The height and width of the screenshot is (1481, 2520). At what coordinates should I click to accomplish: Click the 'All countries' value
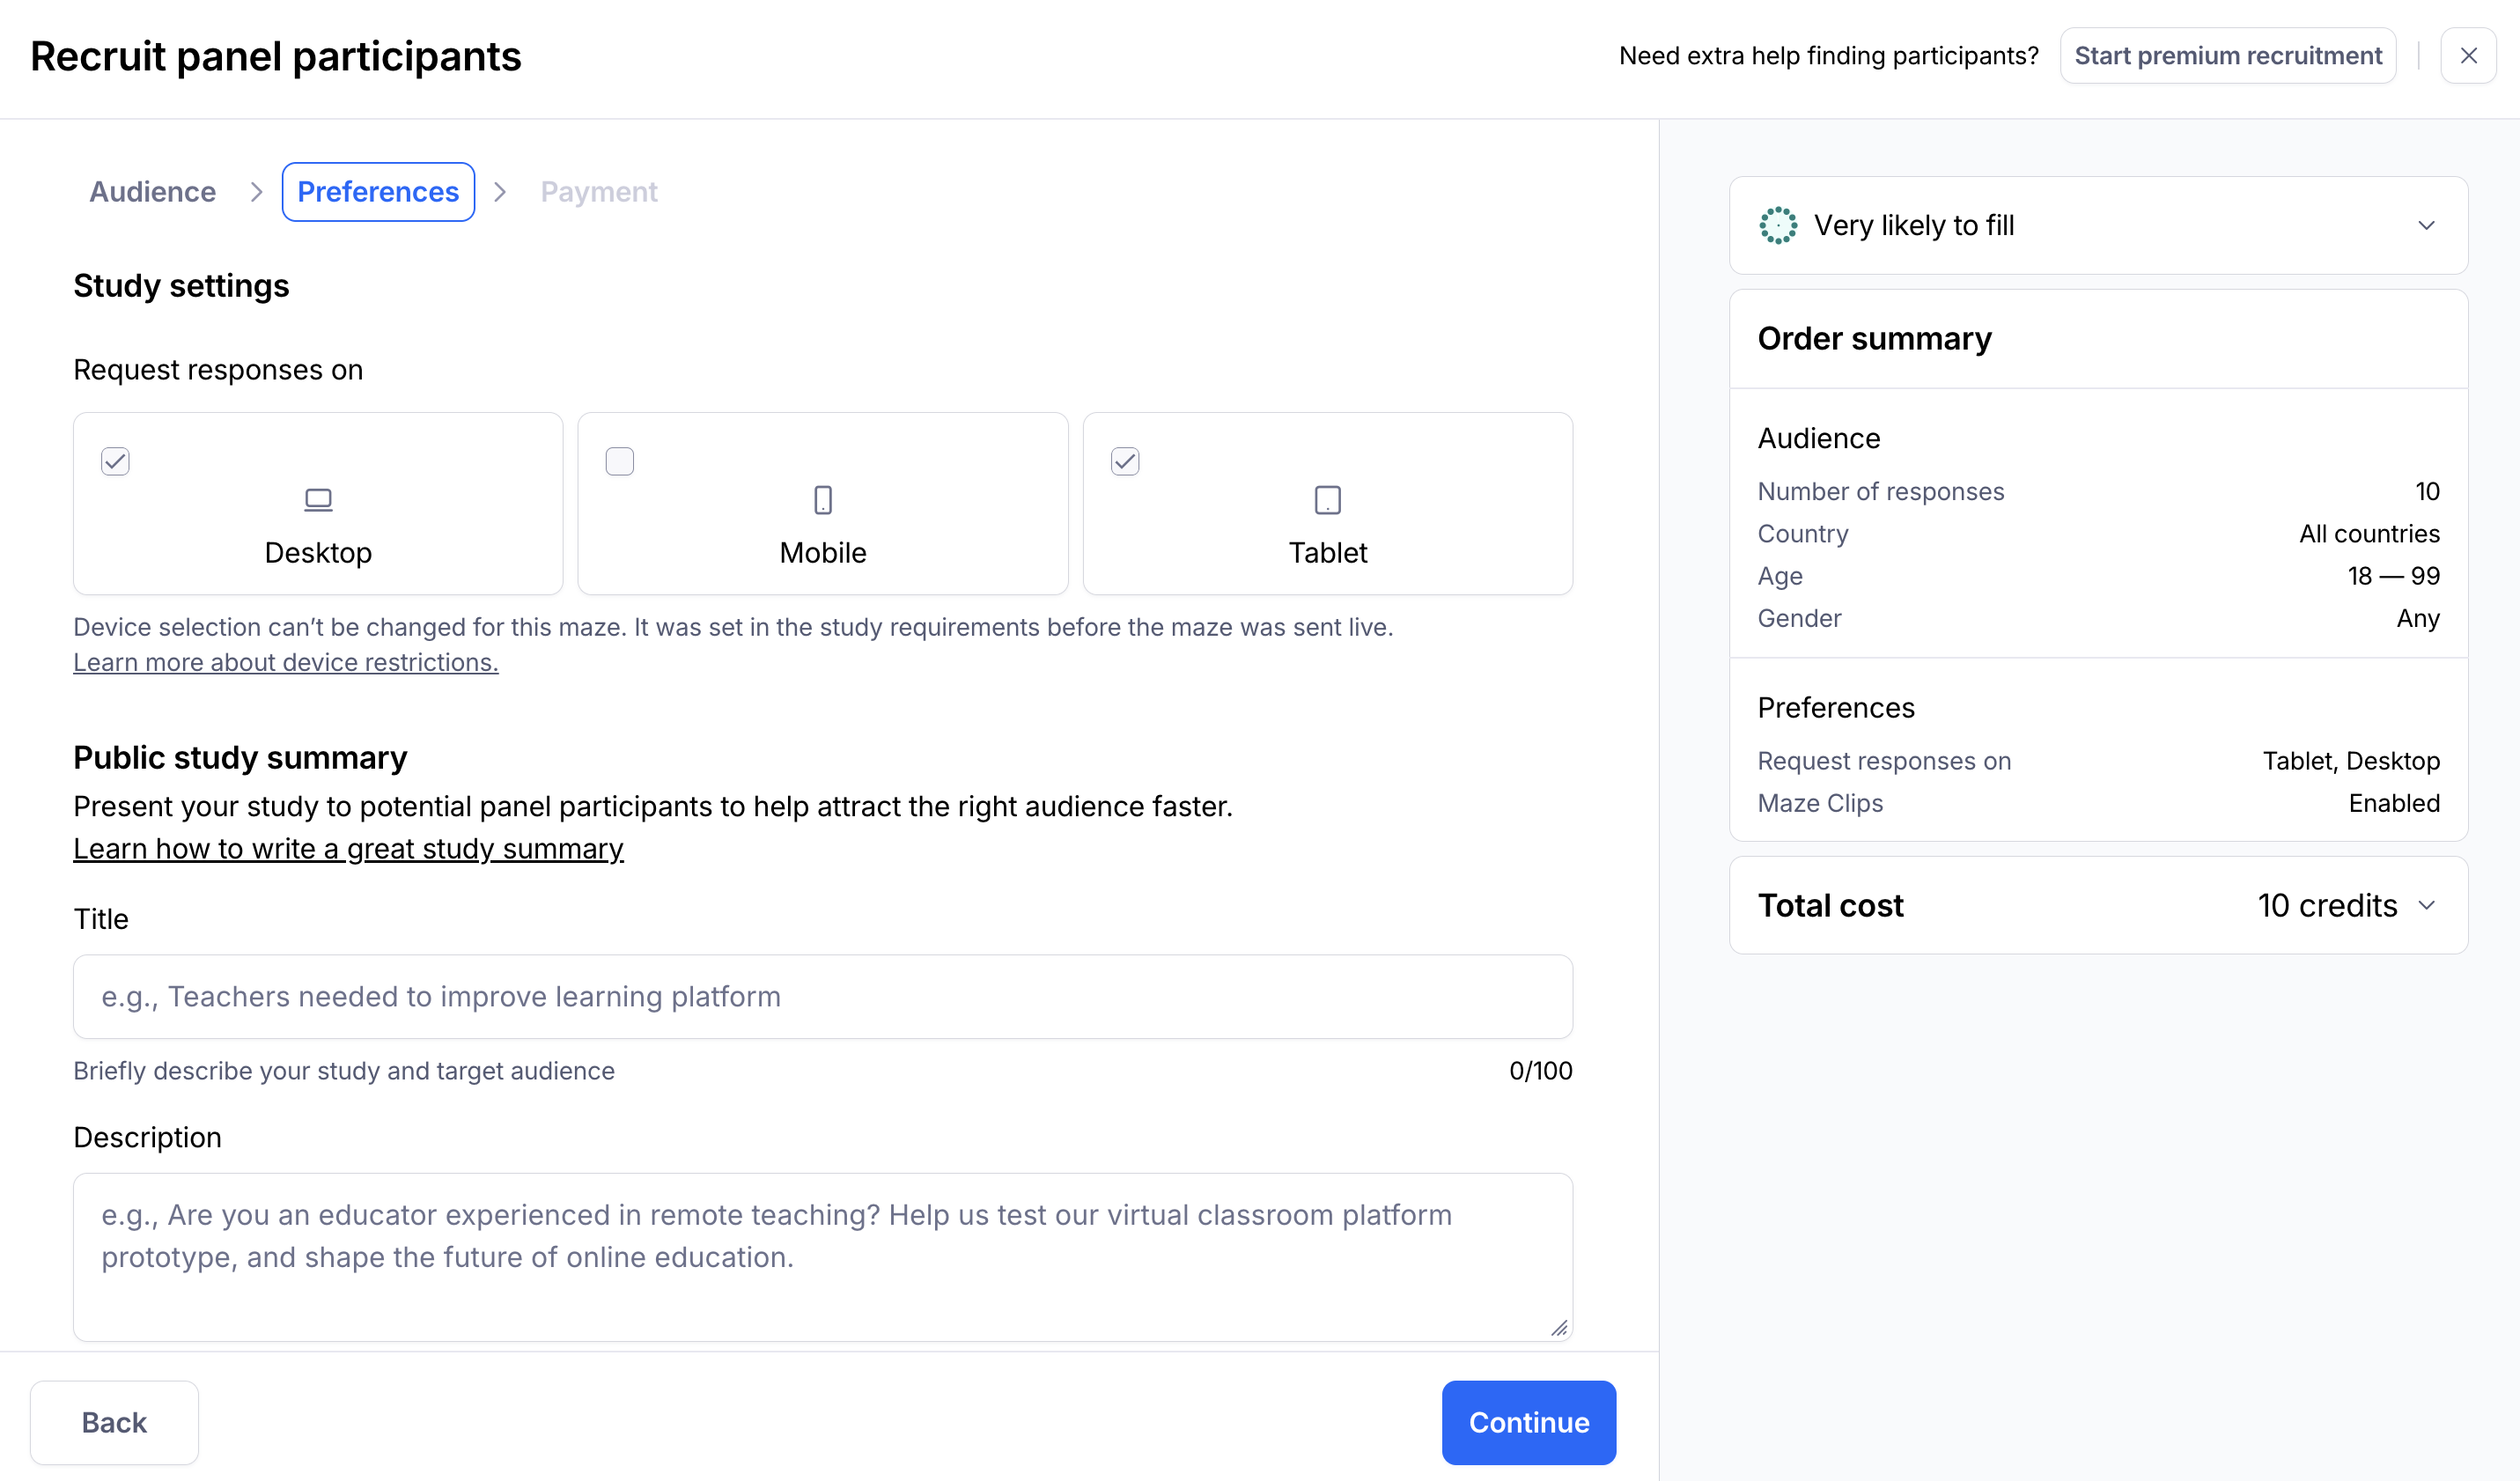(2369, 534)
